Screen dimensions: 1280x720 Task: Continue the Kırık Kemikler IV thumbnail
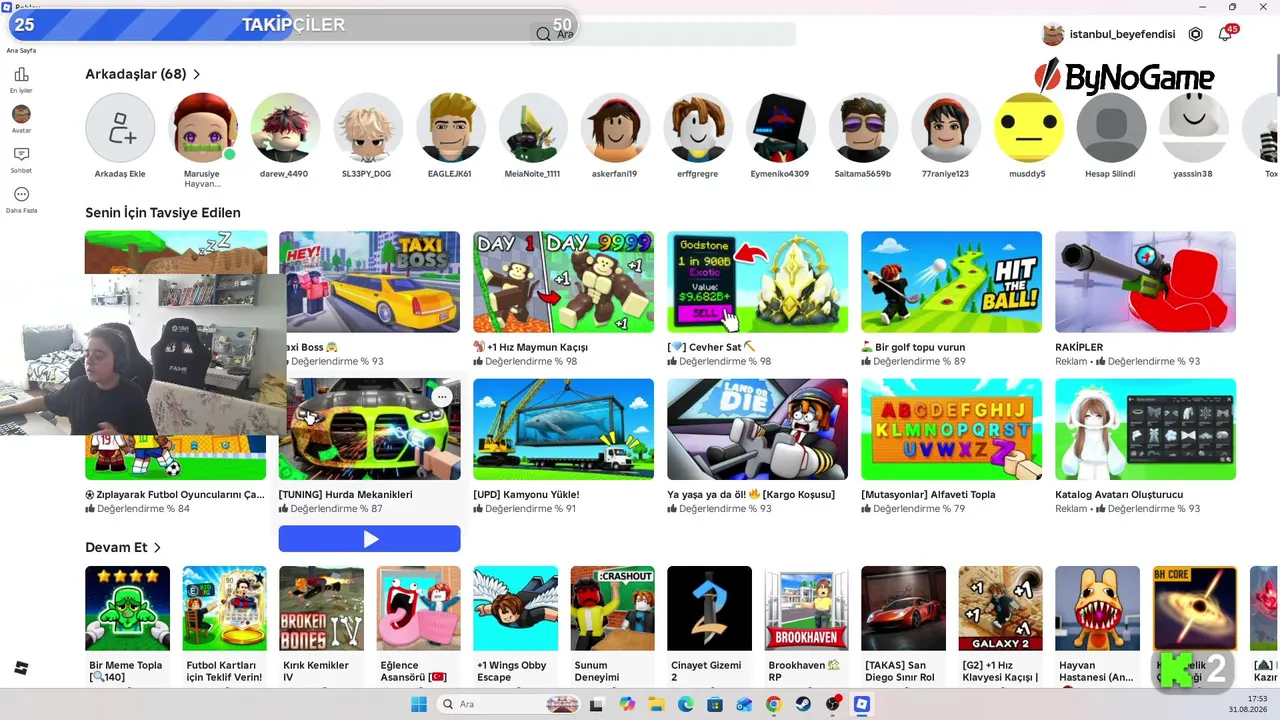(x=322, y=608)
